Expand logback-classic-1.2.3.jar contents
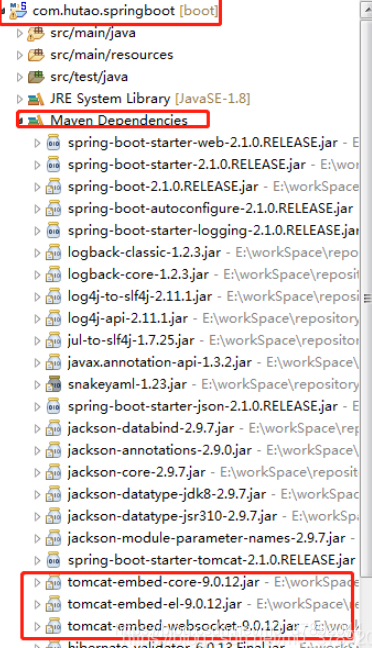Screen dimensions: 372x648 [38, 253]
